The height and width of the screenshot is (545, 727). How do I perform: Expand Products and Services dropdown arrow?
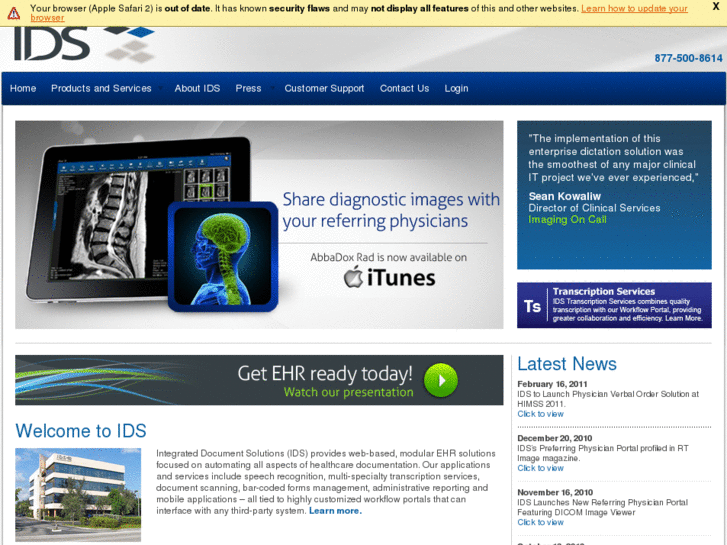(x=161, y=88)
